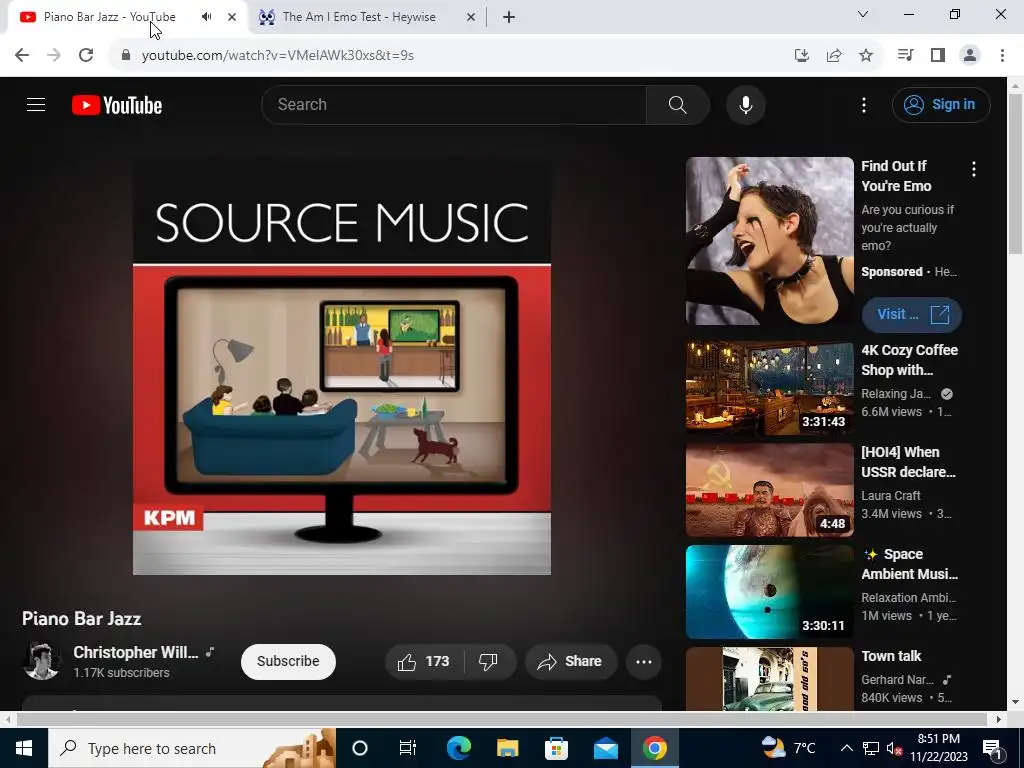This screenshot has width=1024, height=768.
Task: Open weather widget showing 7°C
Action: pyautogui.click(x=789, y=748)
